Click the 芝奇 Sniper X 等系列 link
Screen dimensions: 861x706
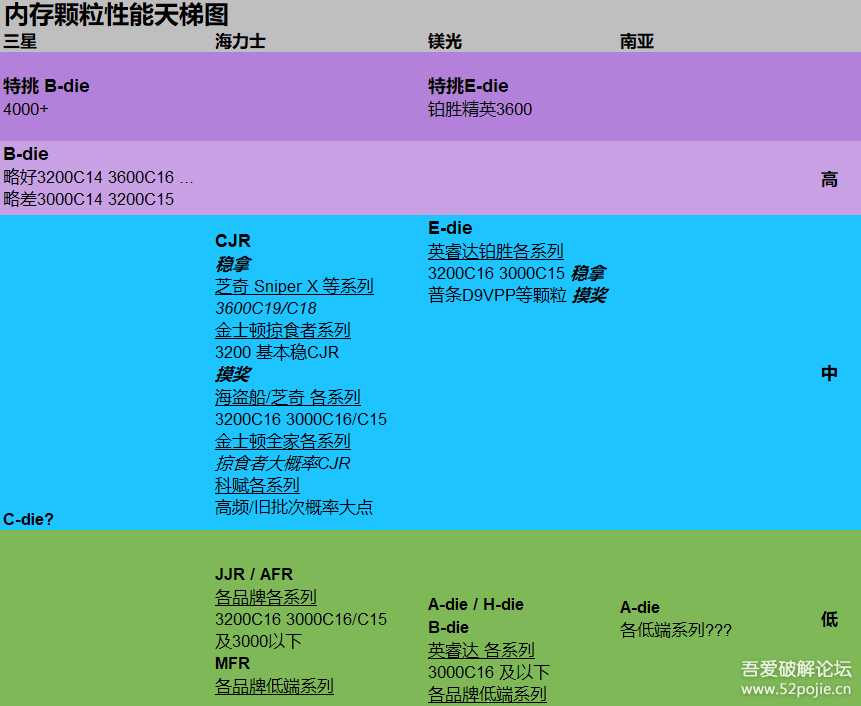(x=294, y=286)
